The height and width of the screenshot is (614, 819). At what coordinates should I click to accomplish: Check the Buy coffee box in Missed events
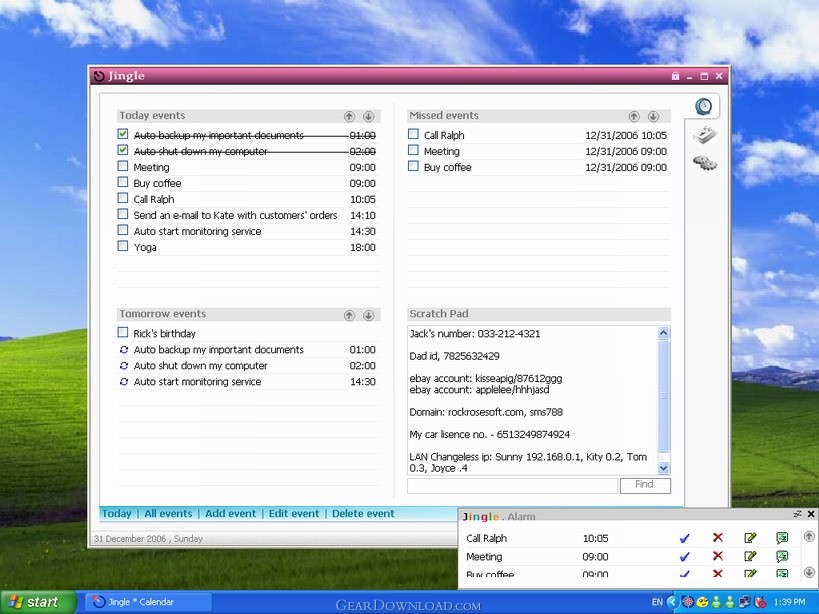point(413,166)
